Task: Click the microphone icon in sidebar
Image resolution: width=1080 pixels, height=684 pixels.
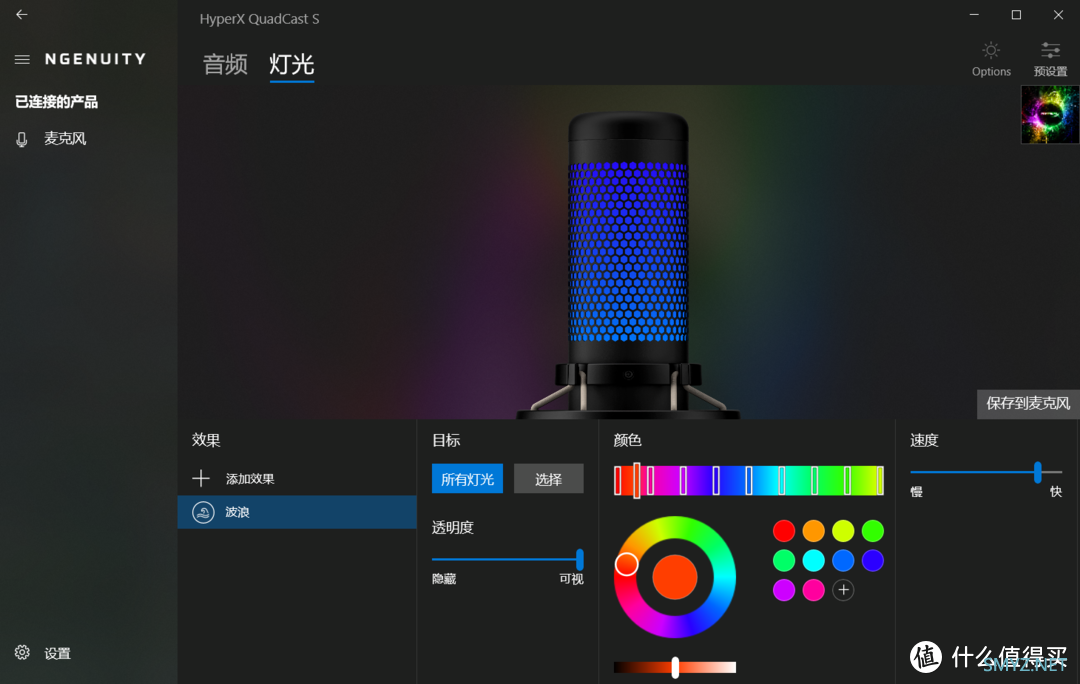Action: 22,140
